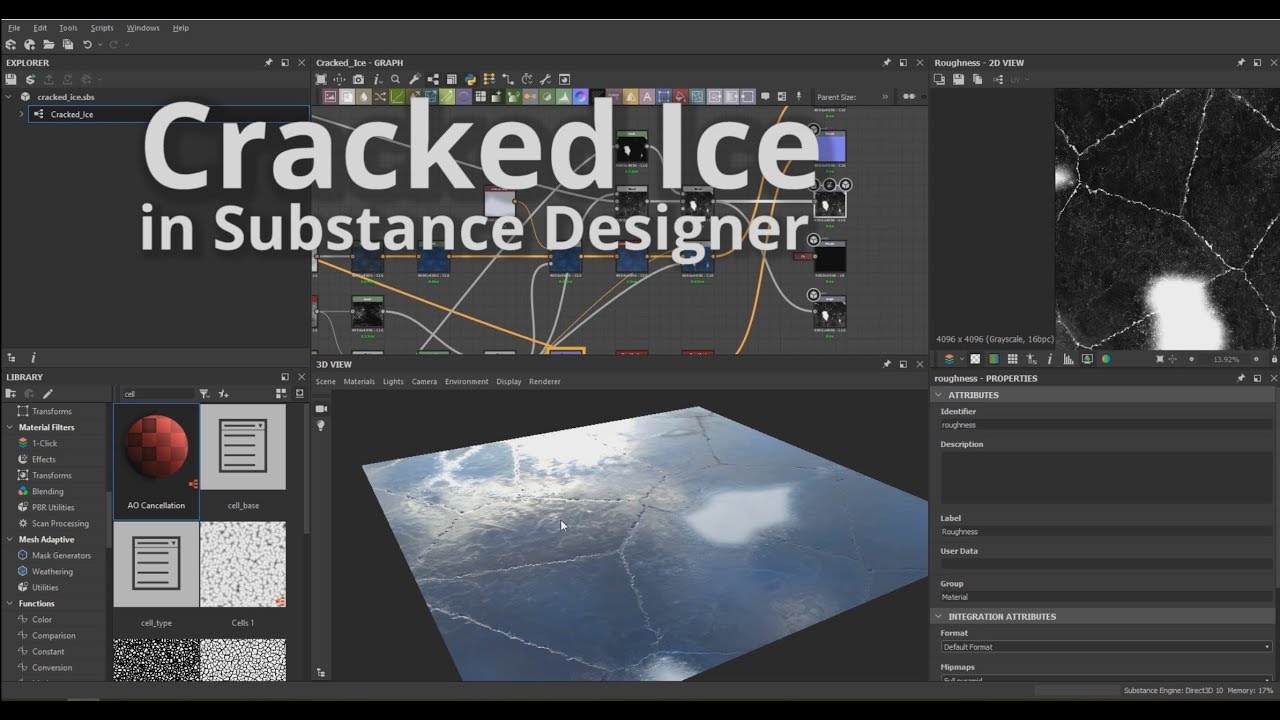Collapse the Mesh Adaptive category

click(10, 539)
